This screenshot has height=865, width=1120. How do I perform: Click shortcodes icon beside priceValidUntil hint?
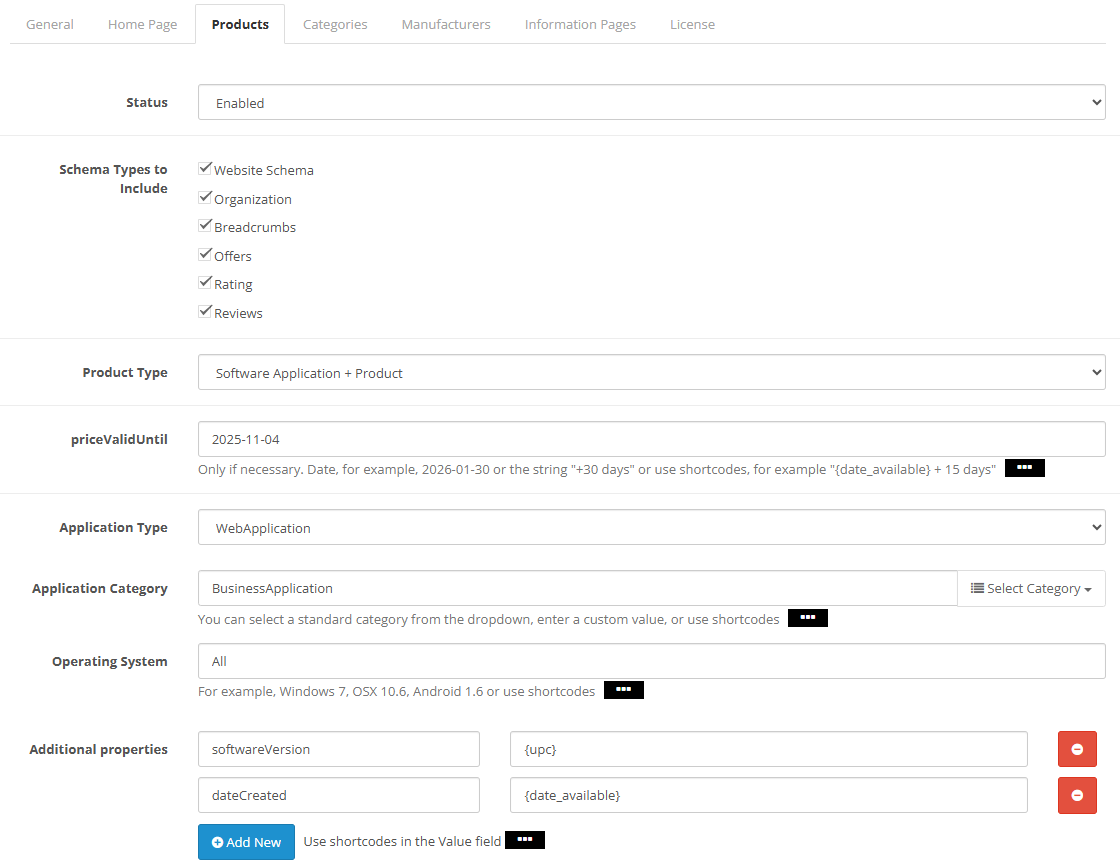1024,469
